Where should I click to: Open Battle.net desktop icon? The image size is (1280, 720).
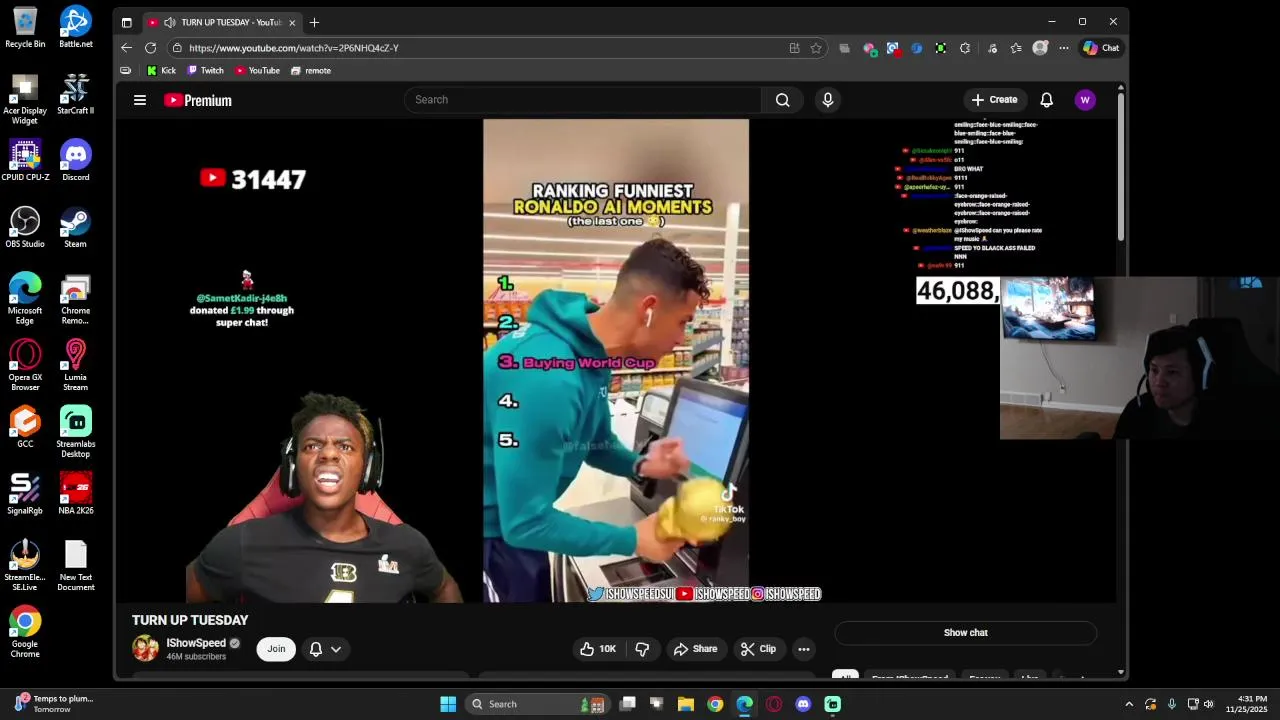[x=76, y=27]
